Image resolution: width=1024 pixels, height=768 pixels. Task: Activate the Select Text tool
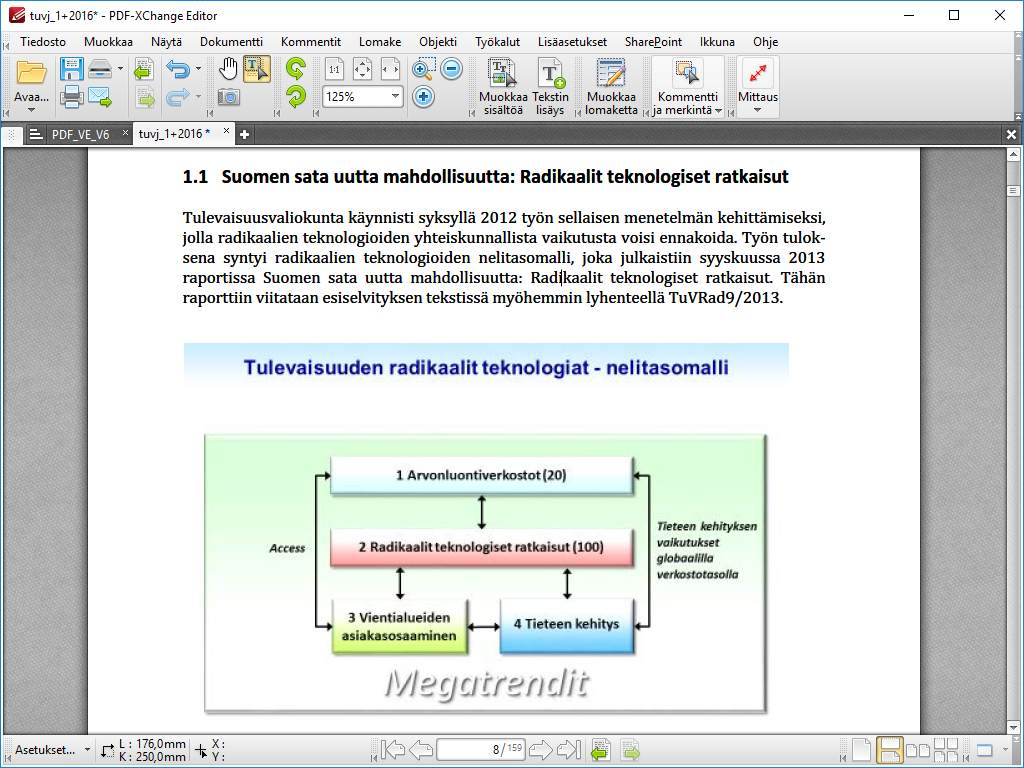click(257, 69)
